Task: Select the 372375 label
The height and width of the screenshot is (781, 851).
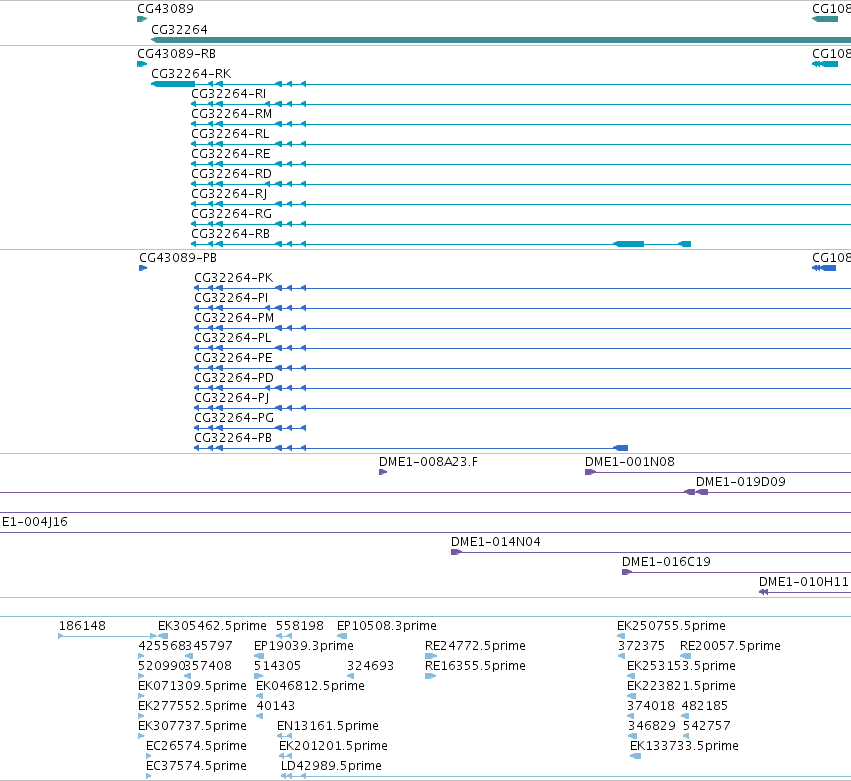Action: (x=642, y=646)
